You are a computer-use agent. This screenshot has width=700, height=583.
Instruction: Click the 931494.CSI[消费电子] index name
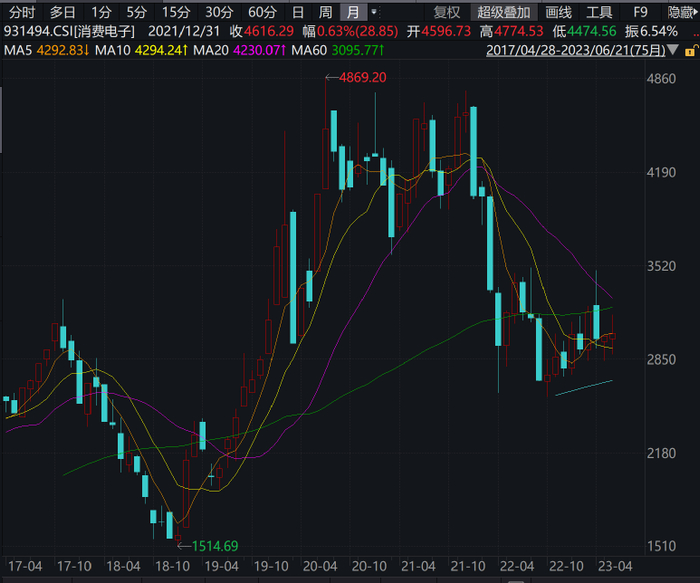[x=69, y=31]
